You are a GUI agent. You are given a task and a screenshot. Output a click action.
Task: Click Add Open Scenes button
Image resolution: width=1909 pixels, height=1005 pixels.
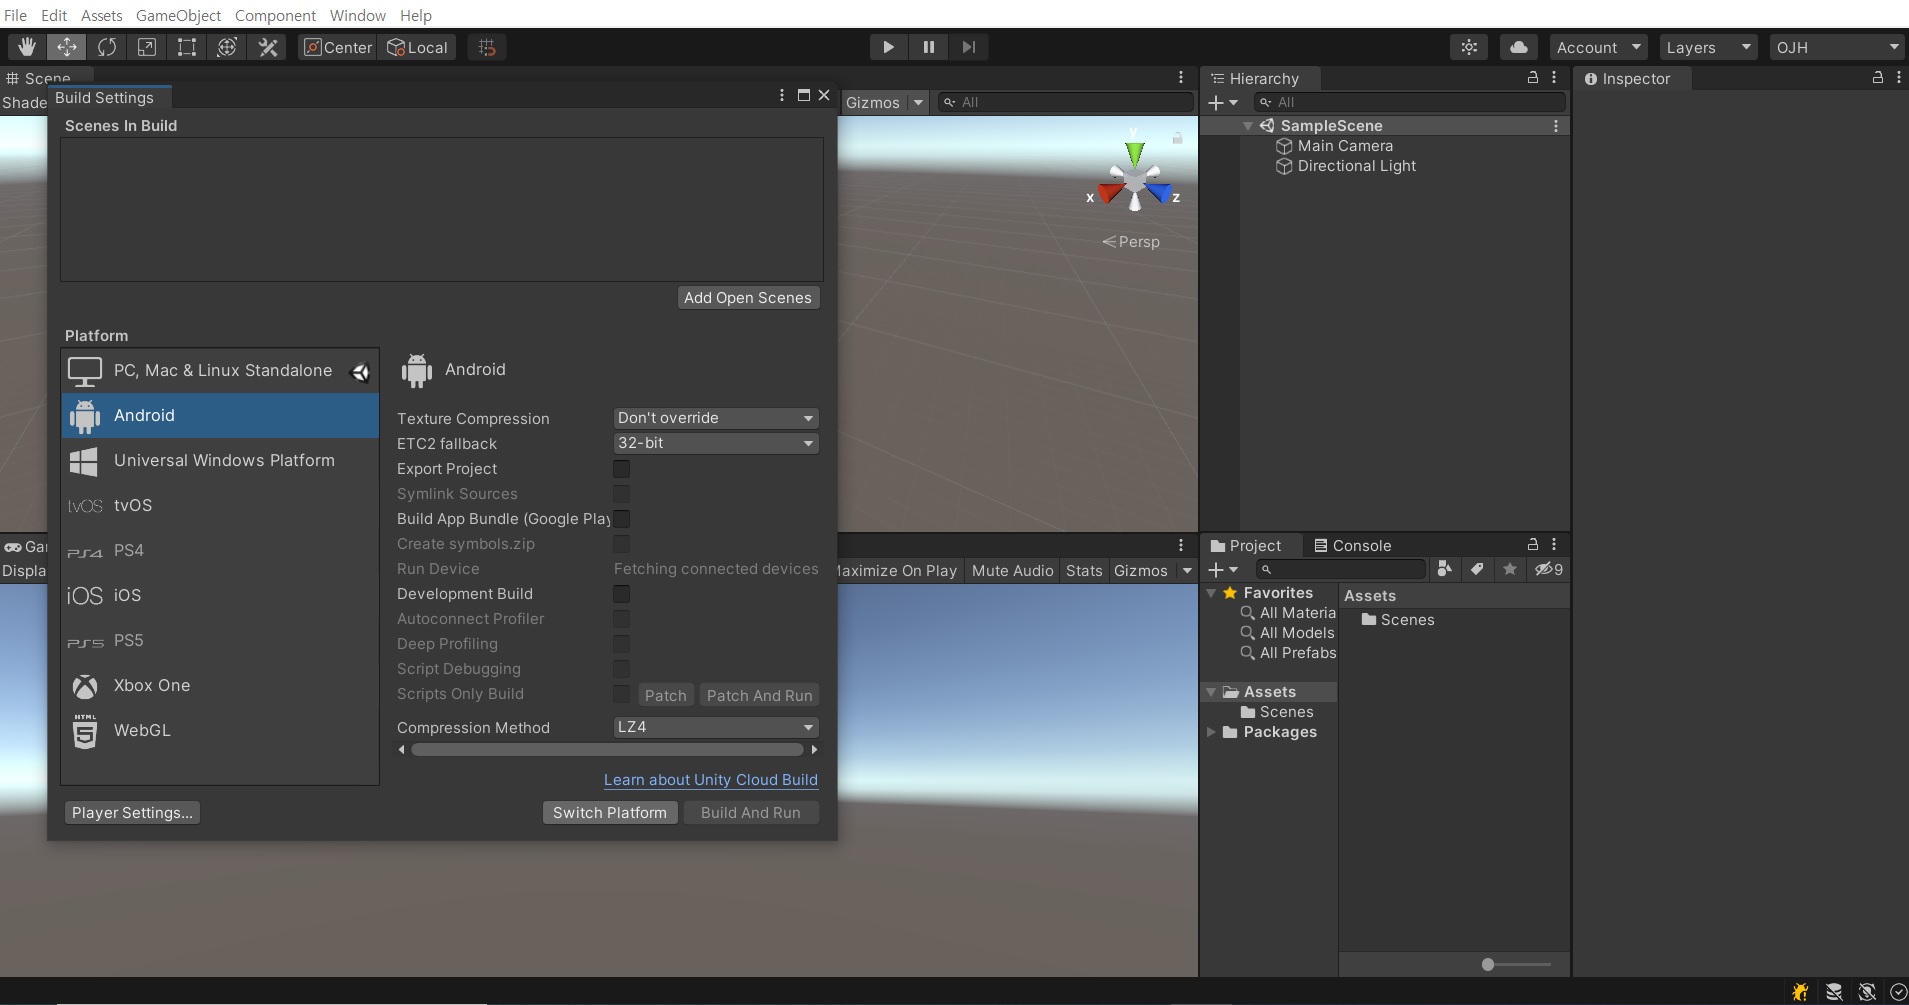(748, 298)
